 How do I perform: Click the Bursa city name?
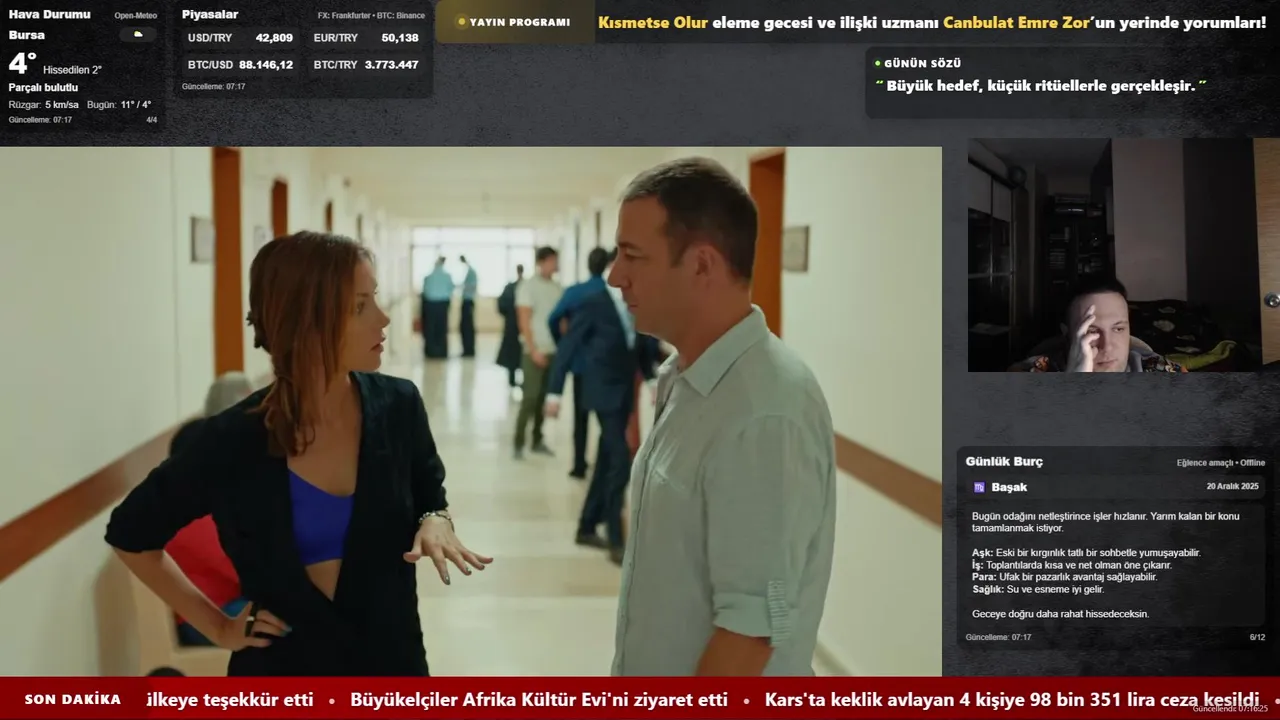click(x=27, y=35)
